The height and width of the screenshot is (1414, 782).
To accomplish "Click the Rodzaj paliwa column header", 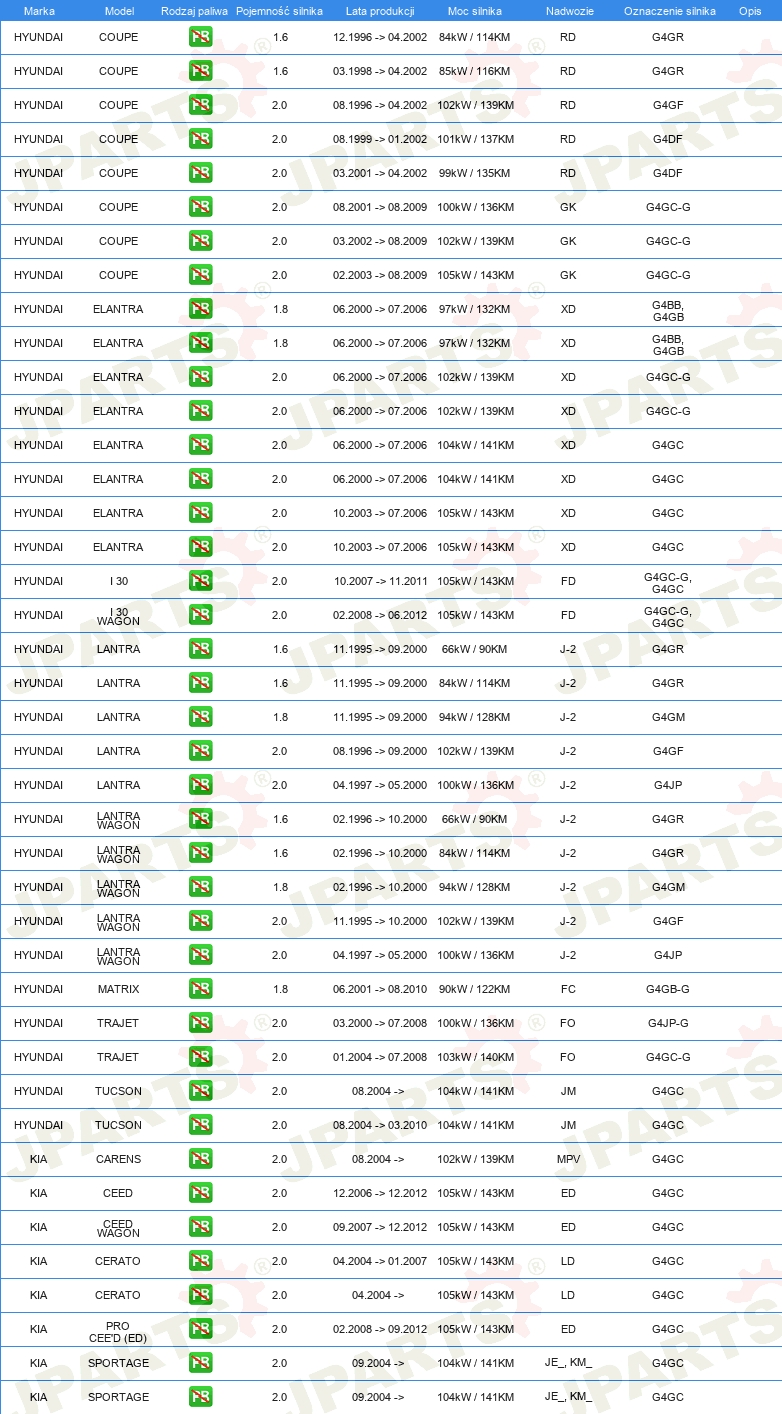I will pos(194,11).
